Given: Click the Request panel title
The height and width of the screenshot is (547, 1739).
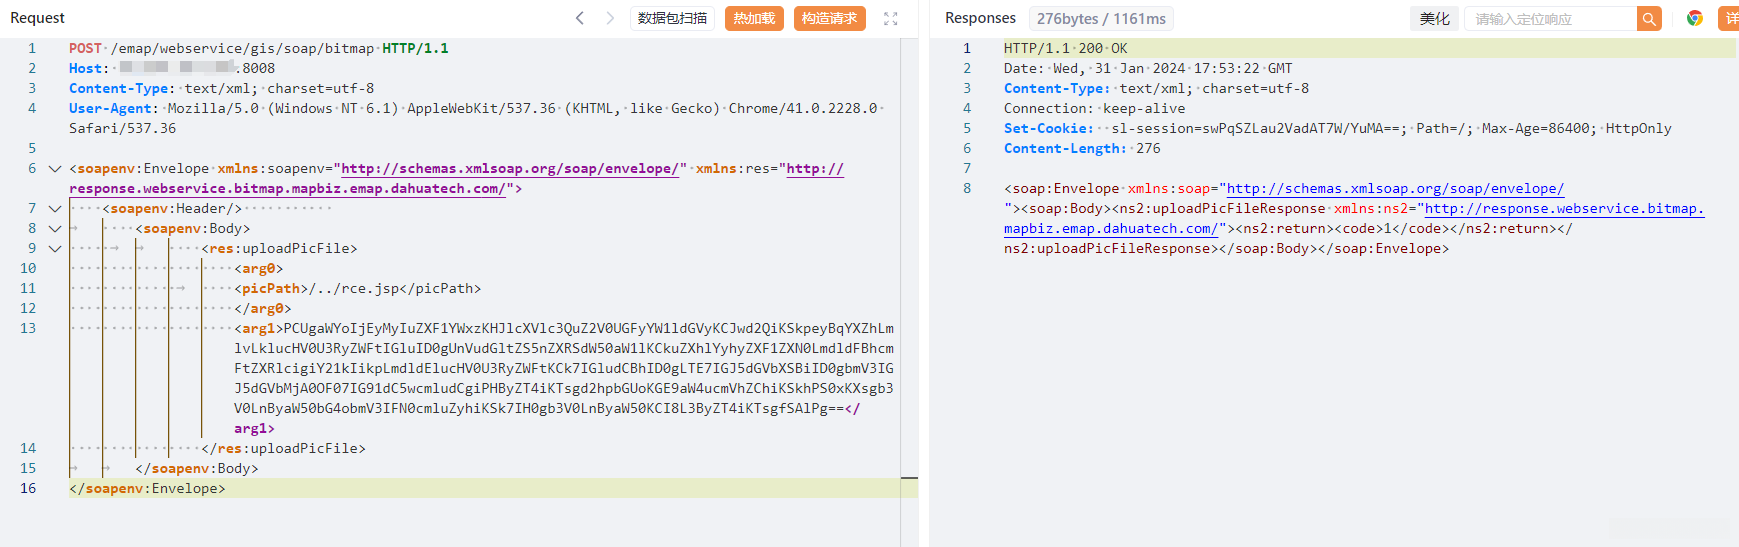Looking at the screenshot, I should click(x=37, y=18).
